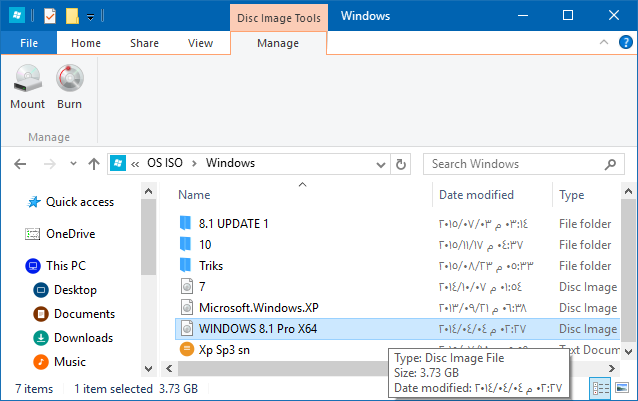Sort by the Name column header
This screenshot has width=638, height=401.
coord(194,195)
